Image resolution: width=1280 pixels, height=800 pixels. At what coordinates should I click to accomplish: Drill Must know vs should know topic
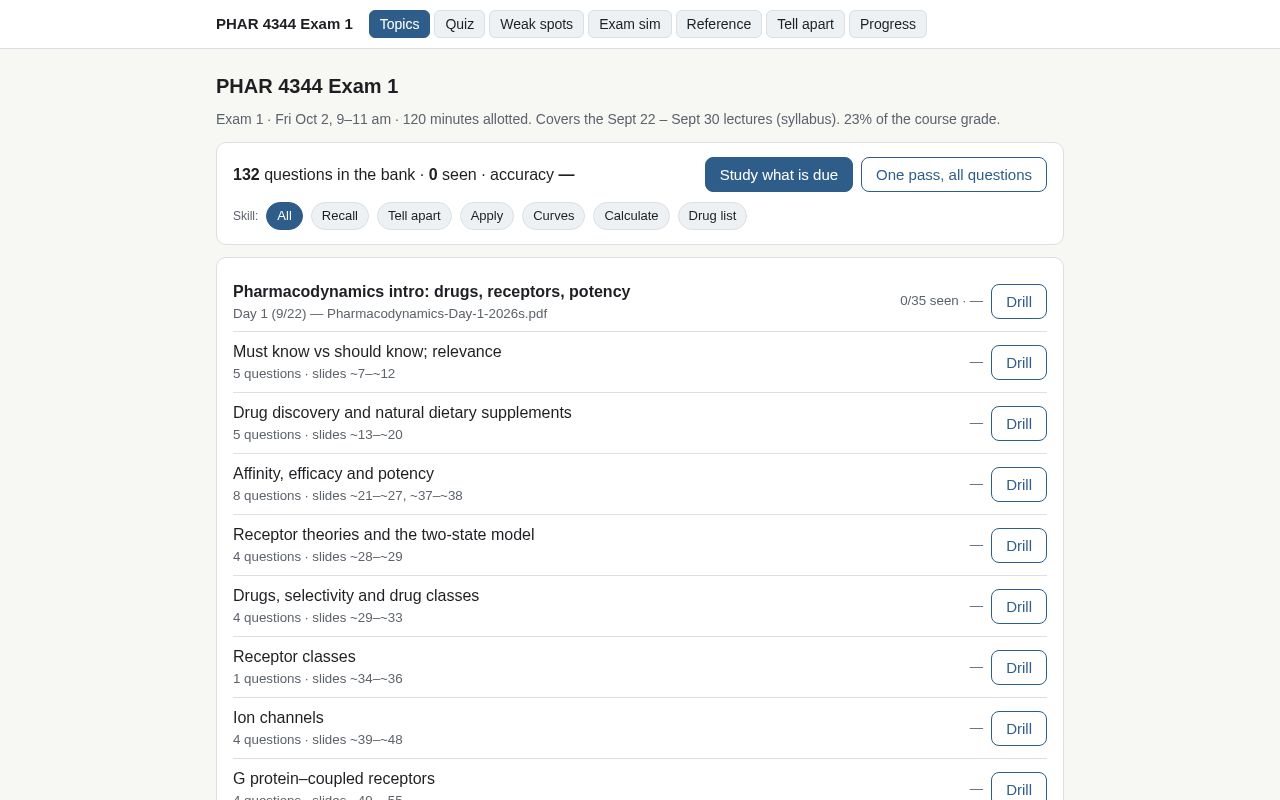1019,363
